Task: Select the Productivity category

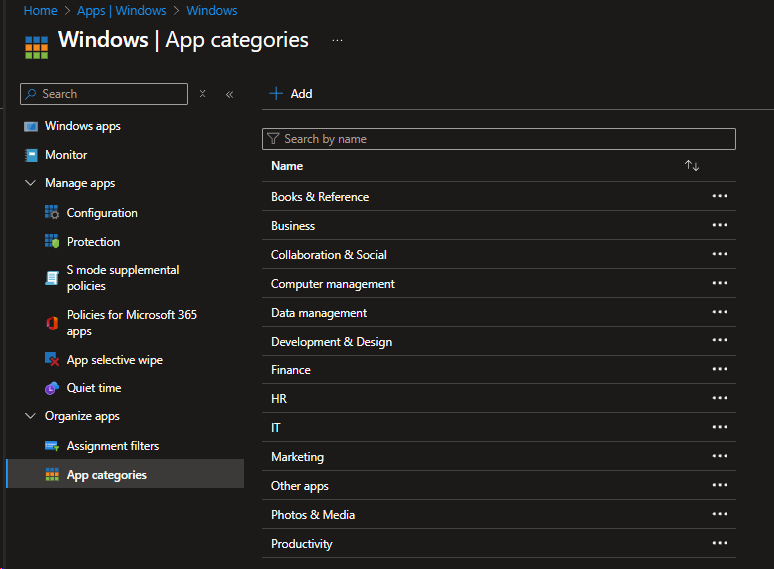Action: [x=302, y=544]
